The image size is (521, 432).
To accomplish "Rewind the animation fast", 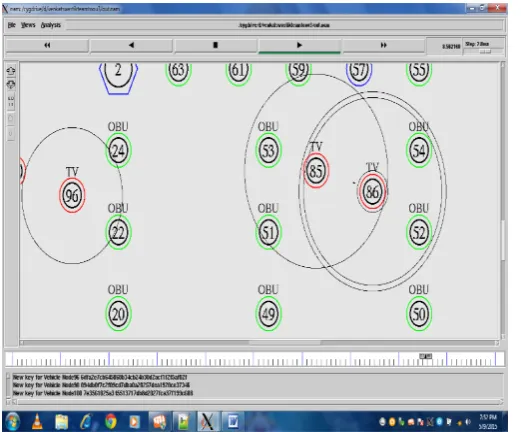I will (x=47, y=45).
